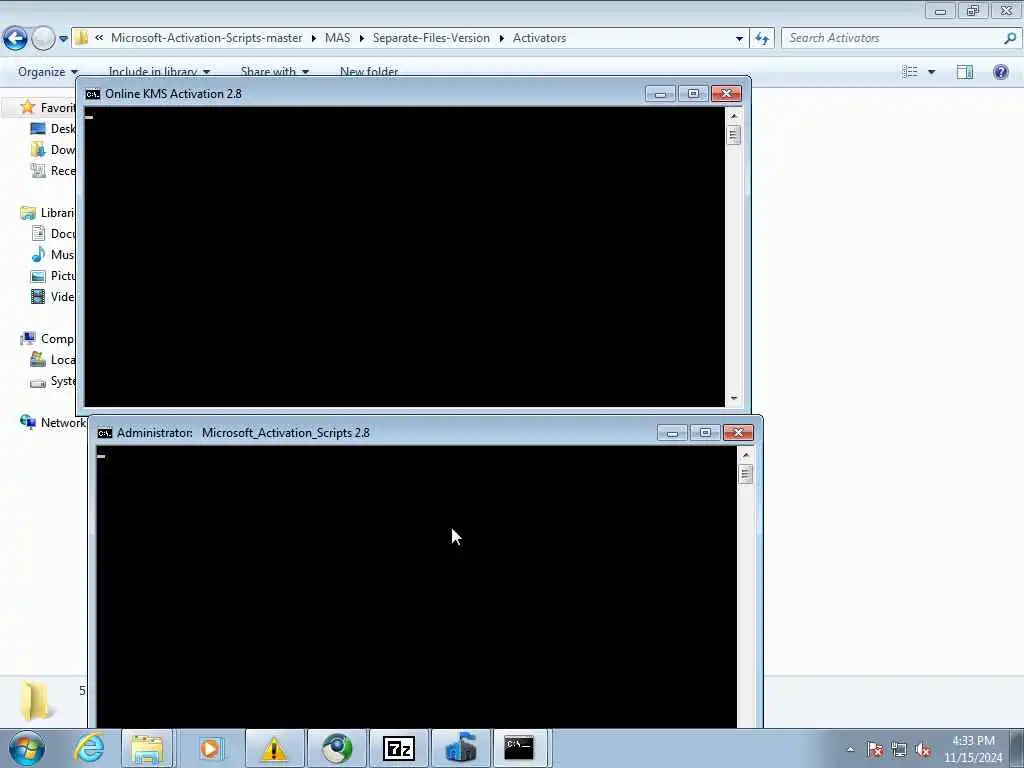The height and width of the screenshot is (768, 1024).
Task: Click cmd icon of Microsoft_Activation_Scripts window
Action: [x=104, y=433]
